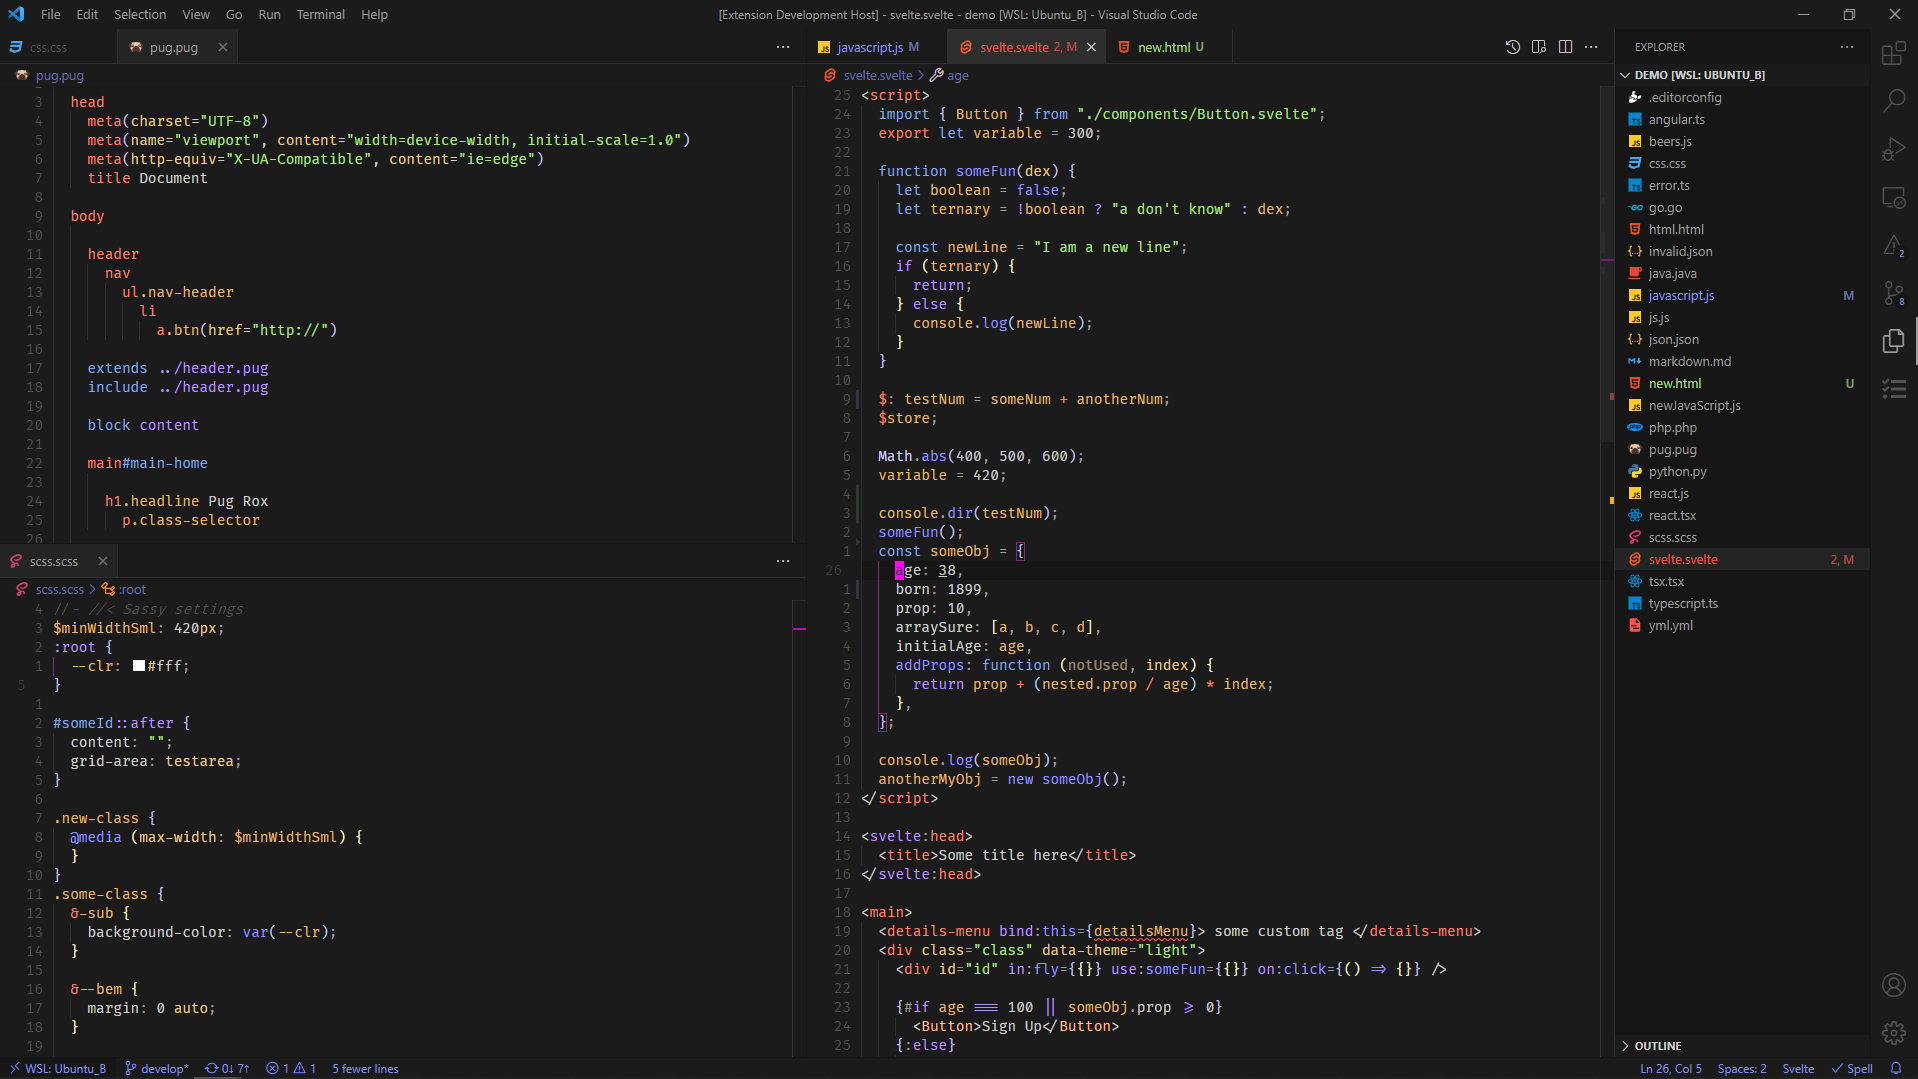
Task: Click Spaces: 2 indentation setting
Action: [1741, 1068]
